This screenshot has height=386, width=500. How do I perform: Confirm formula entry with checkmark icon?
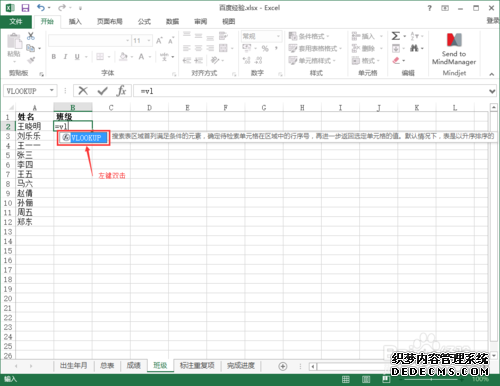pyautogui.click(x=102, y=91)
